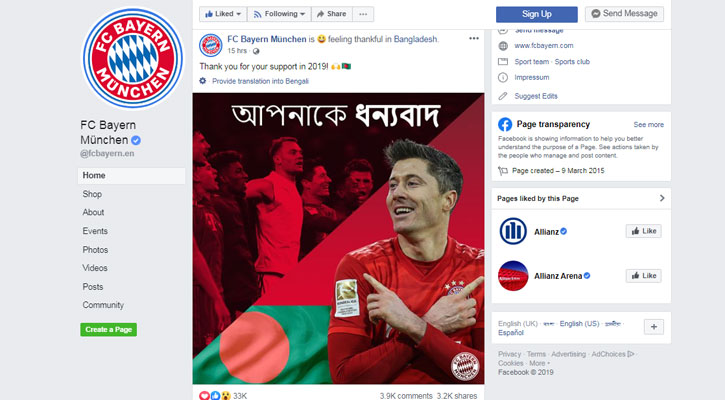Click the Allianz page logo
Image resolution: width=725 pixels, height=400 pixels.
point(513,231)
